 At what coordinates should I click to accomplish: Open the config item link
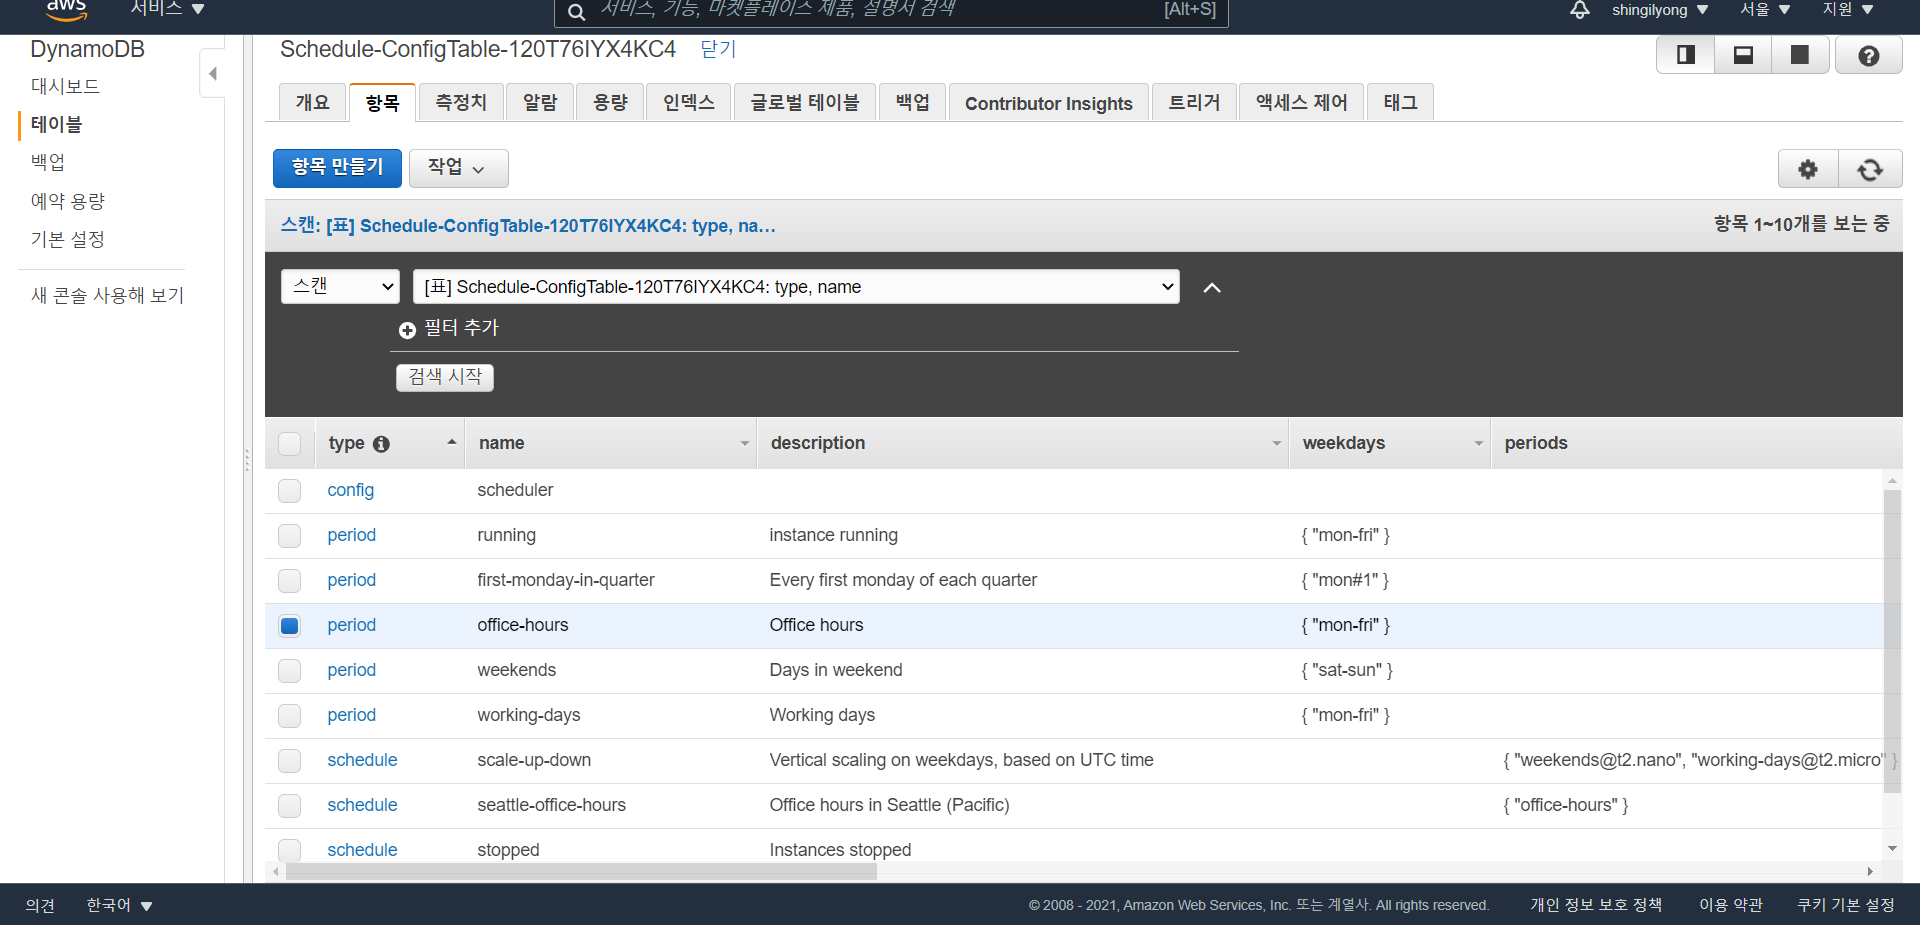350,490
